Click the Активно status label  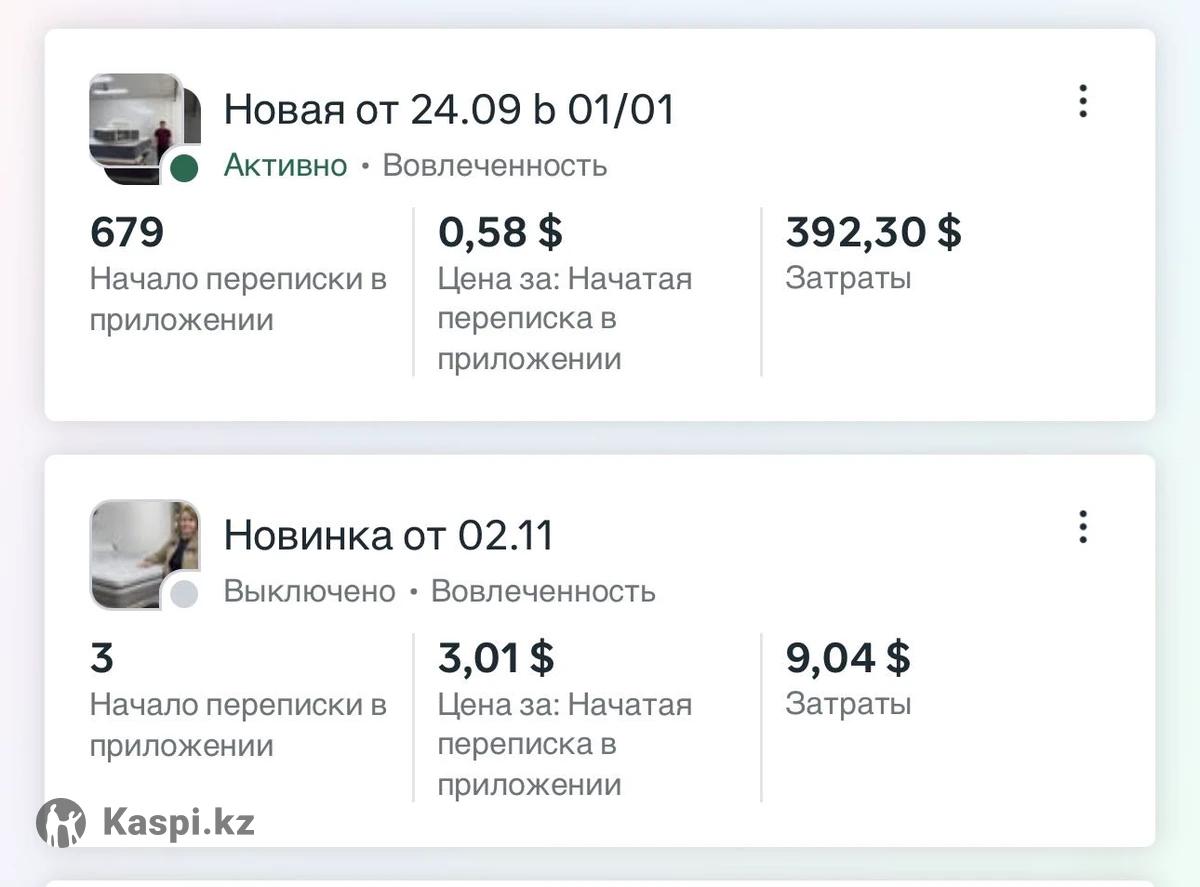[x=285, y=165]
